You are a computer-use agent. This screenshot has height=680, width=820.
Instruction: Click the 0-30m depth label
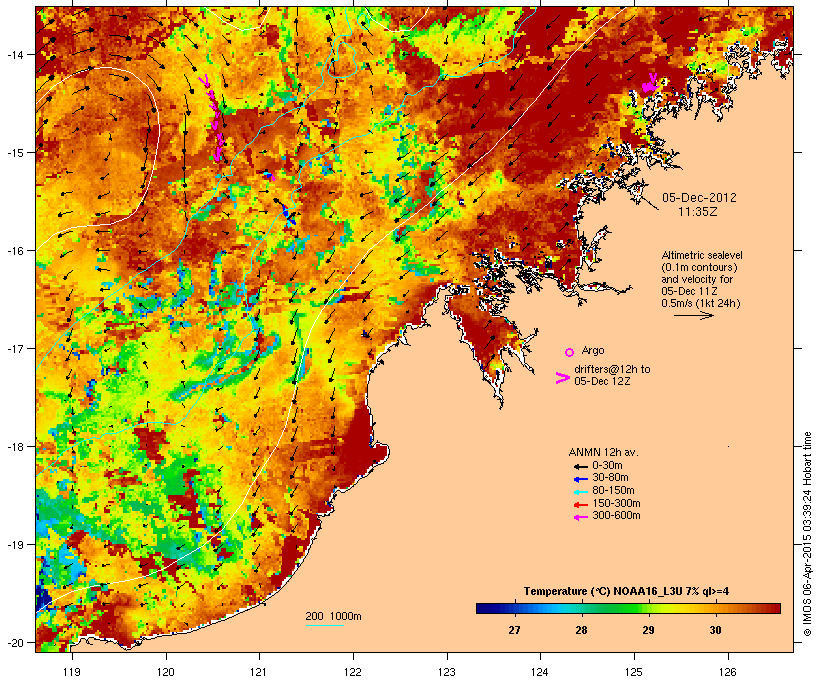[607, 466]
